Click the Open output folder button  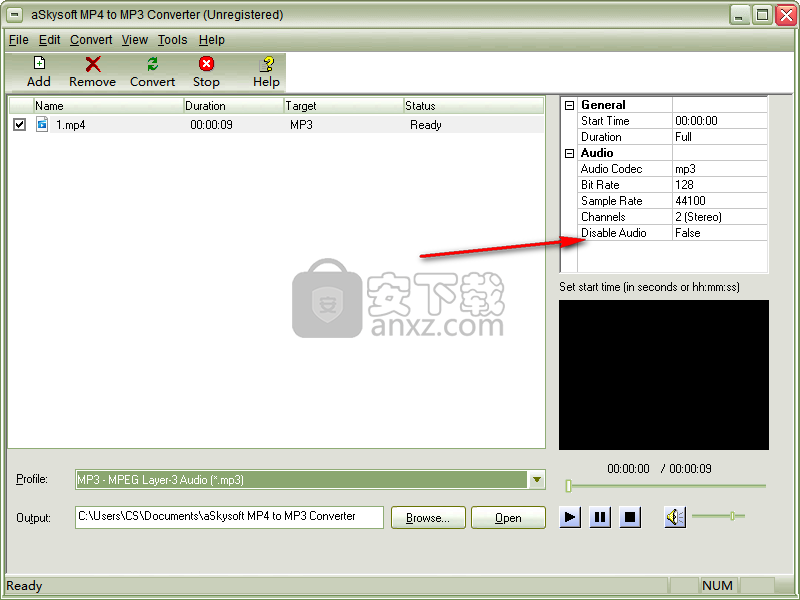tap(508, 518)
